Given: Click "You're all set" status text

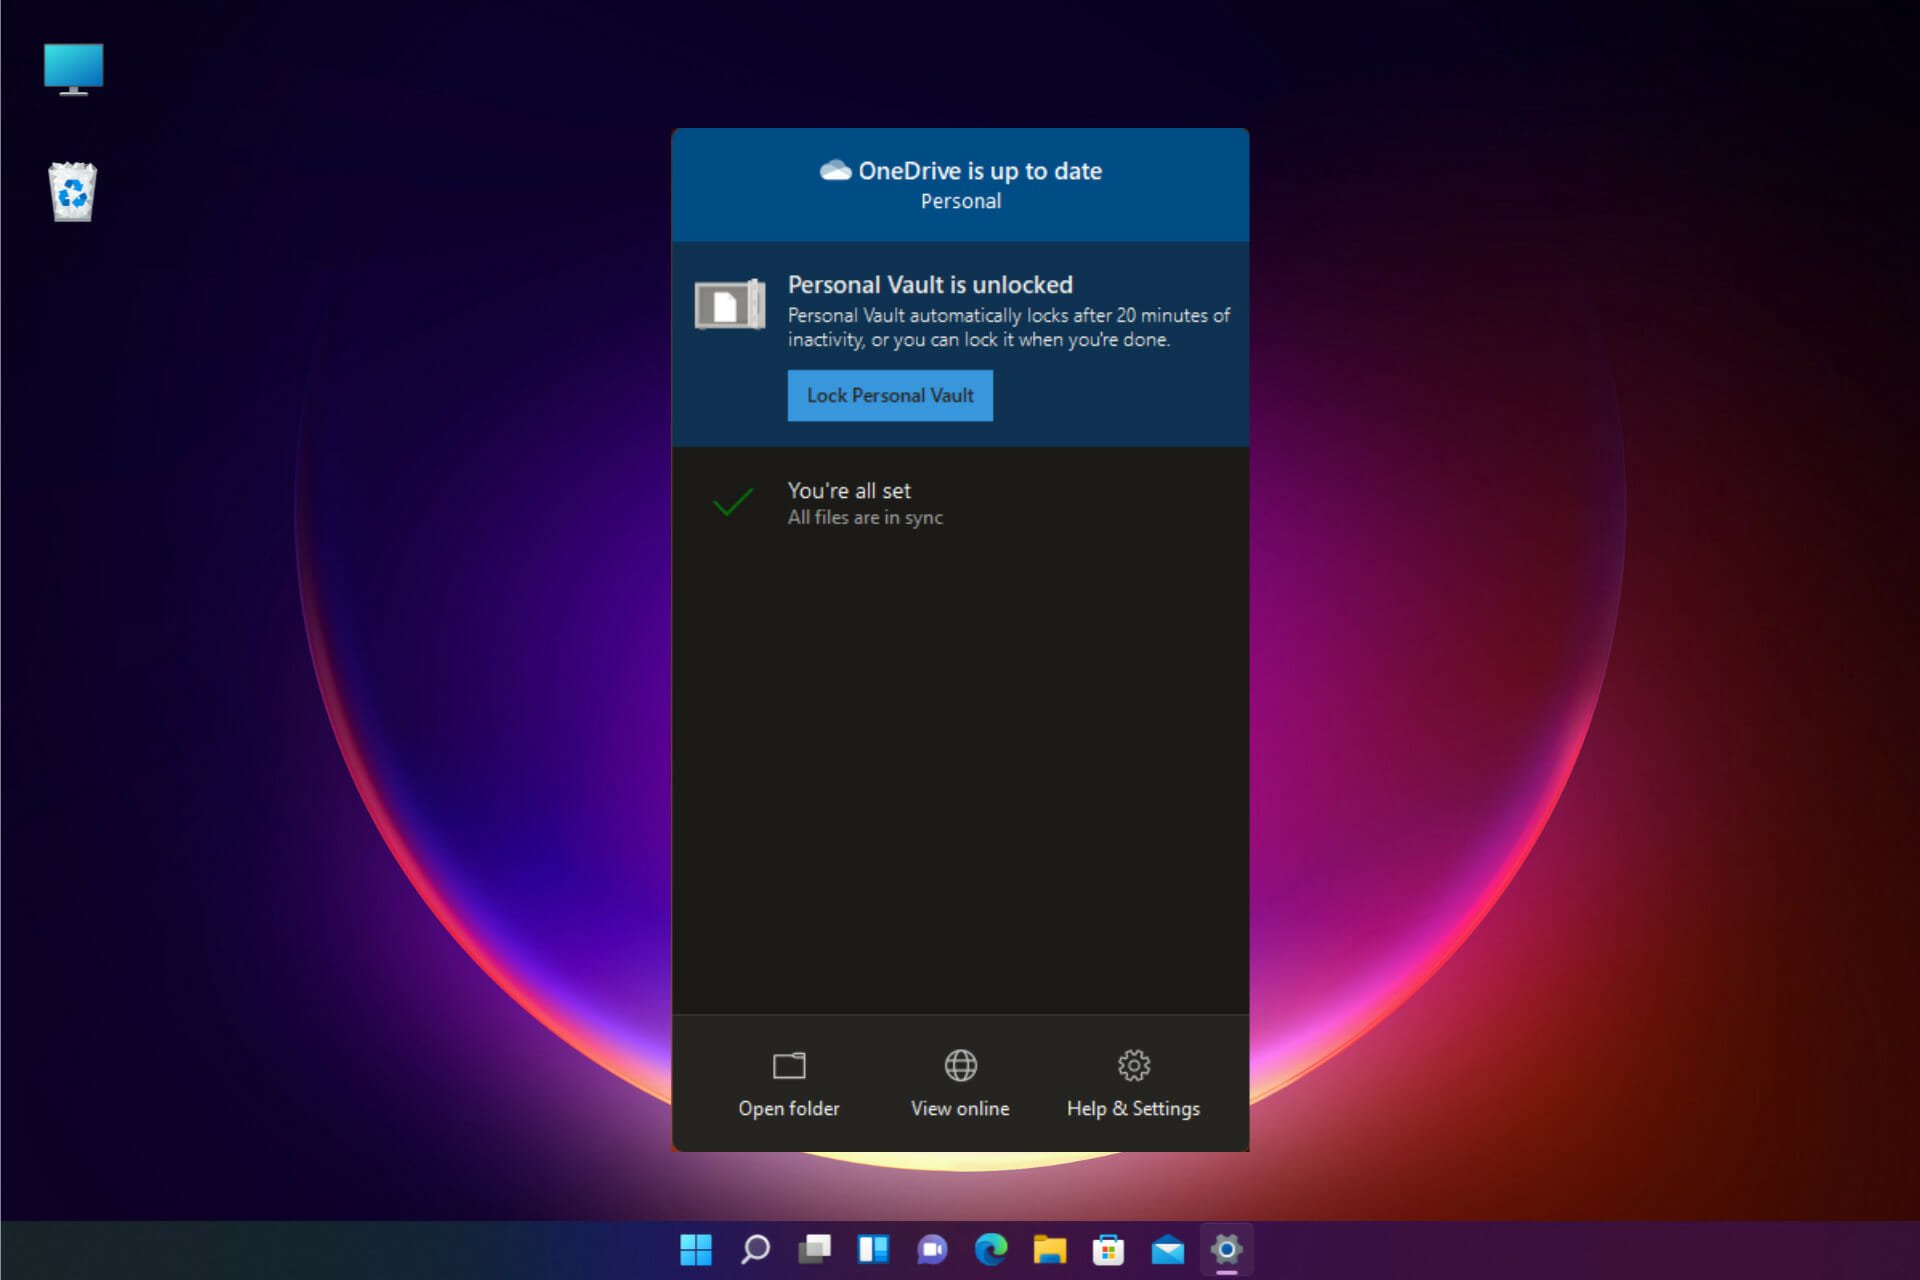Looking at the screenshot, I should click(849, 491).
